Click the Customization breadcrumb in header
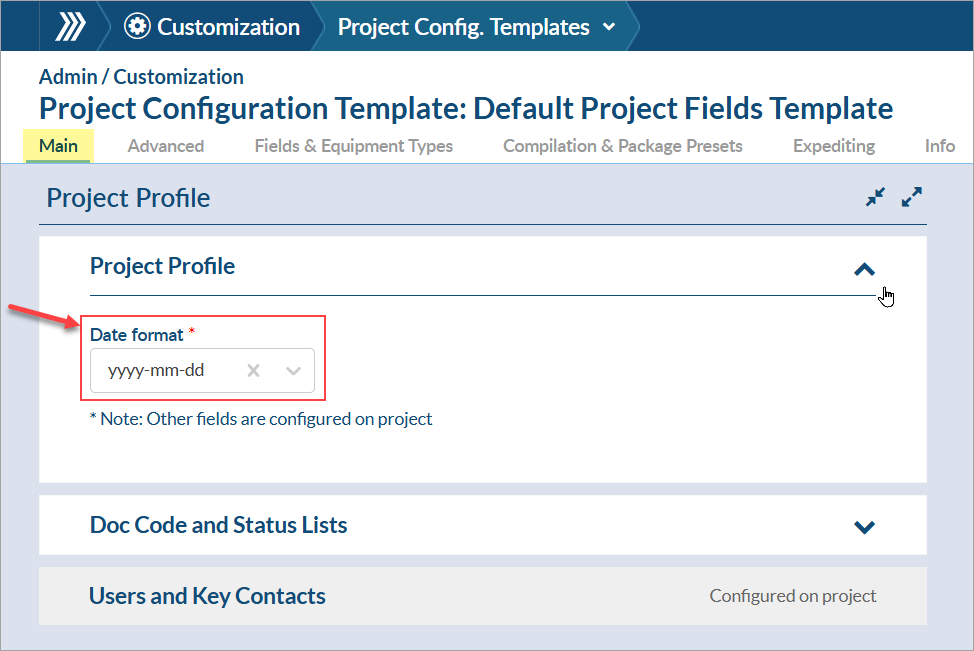The width and height of the screenshot is (974, 651). pos(228,27)
